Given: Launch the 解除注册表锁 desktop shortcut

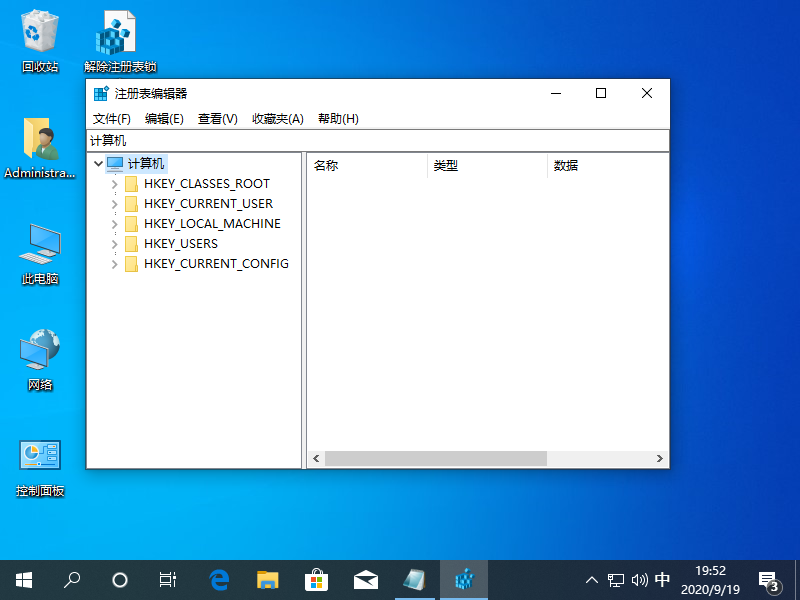Looking at the screenshot, I should point(115,30).
